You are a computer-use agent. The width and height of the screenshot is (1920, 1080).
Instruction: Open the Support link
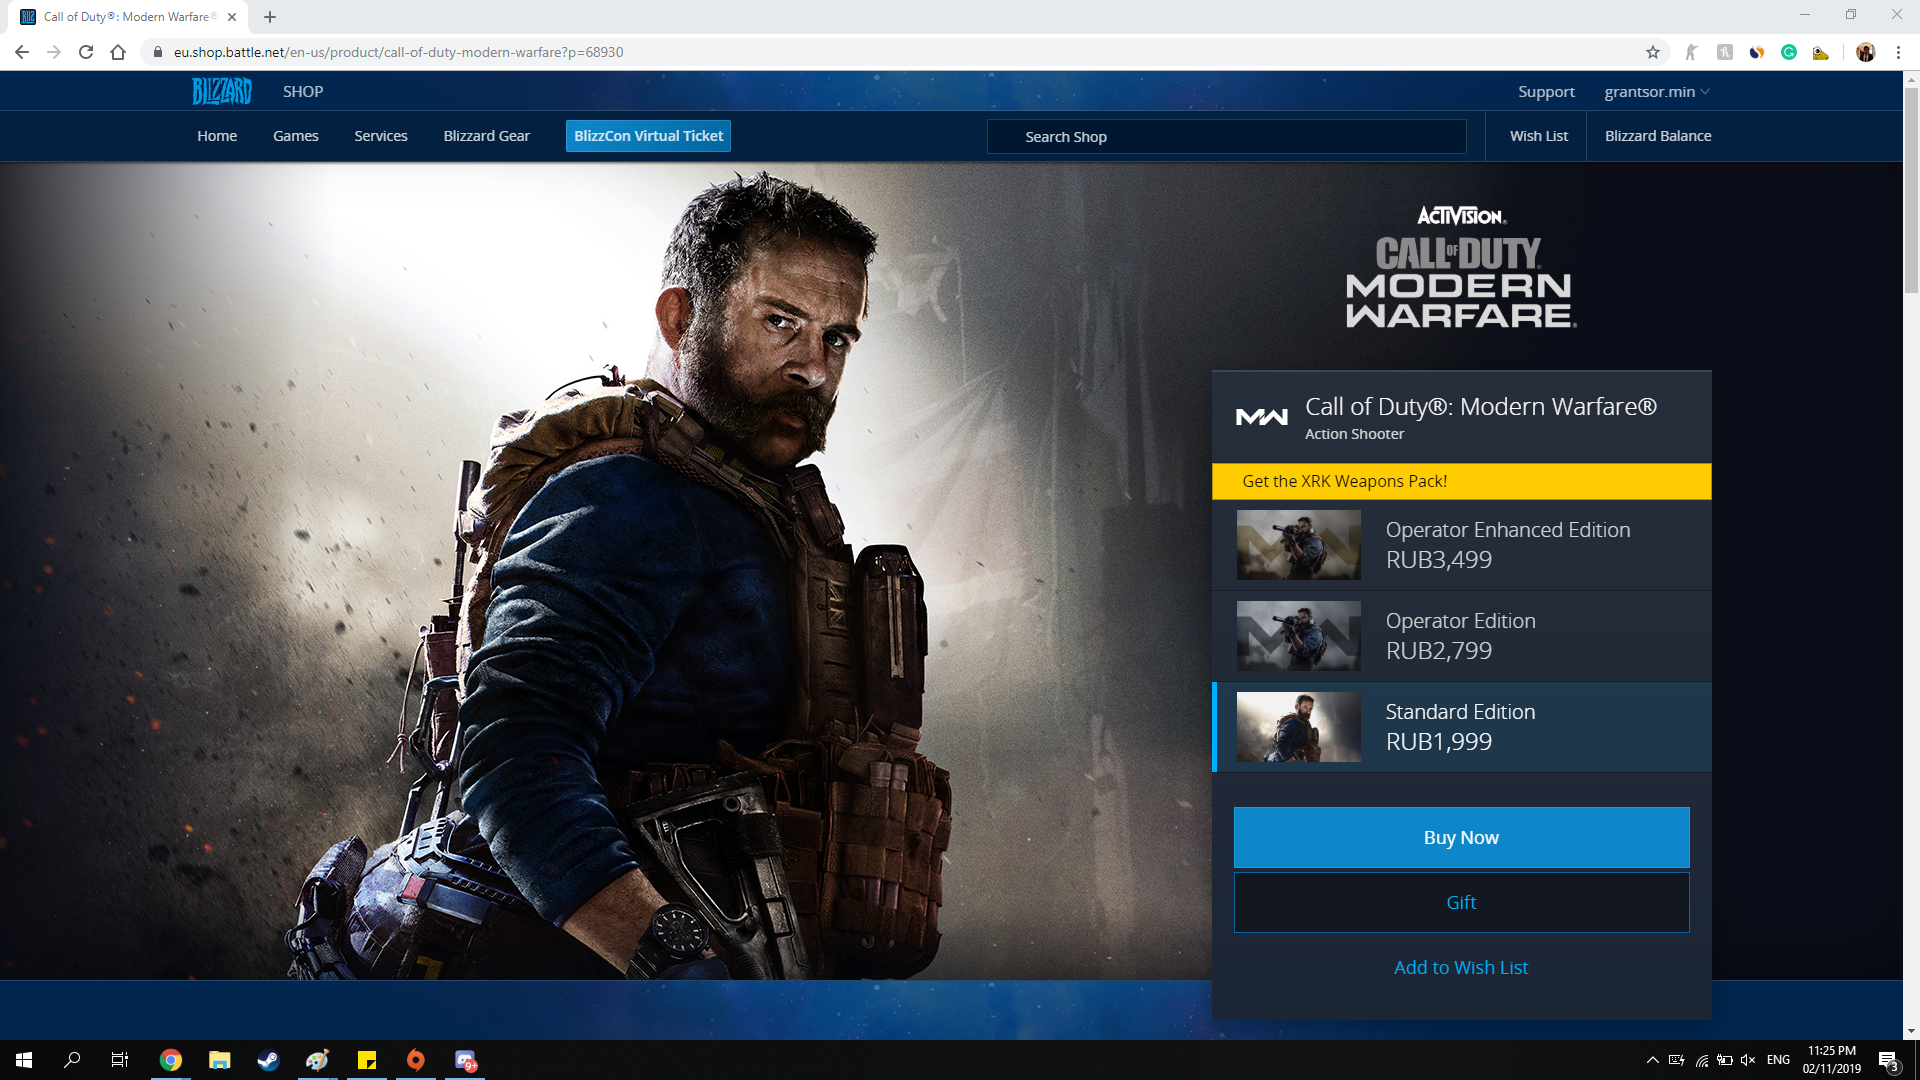coord(1546,91)
